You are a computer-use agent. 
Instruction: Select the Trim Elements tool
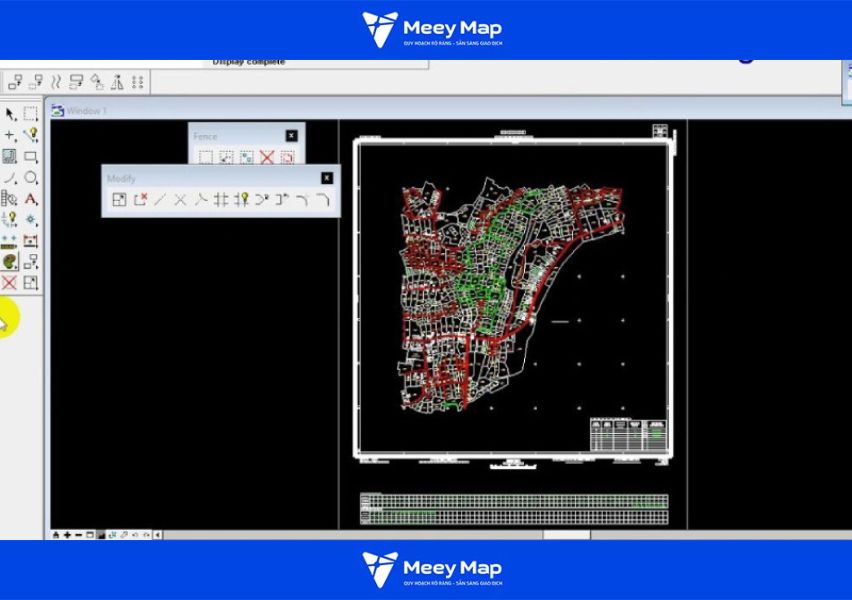coord(221,199)
